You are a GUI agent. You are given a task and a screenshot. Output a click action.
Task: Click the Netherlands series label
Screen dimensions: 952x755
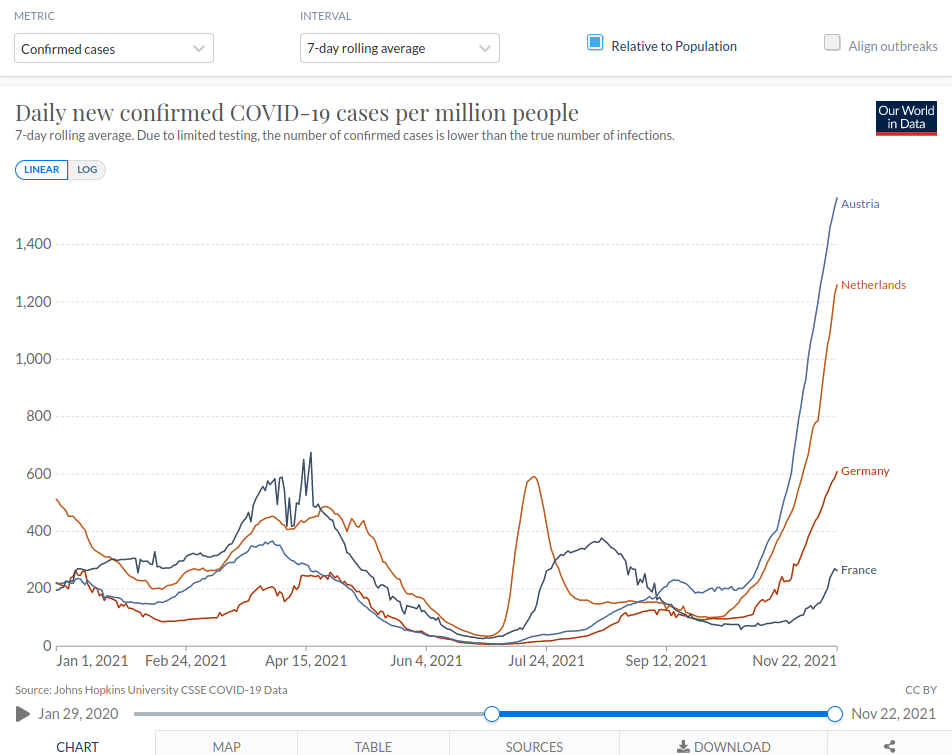(873, 285)
